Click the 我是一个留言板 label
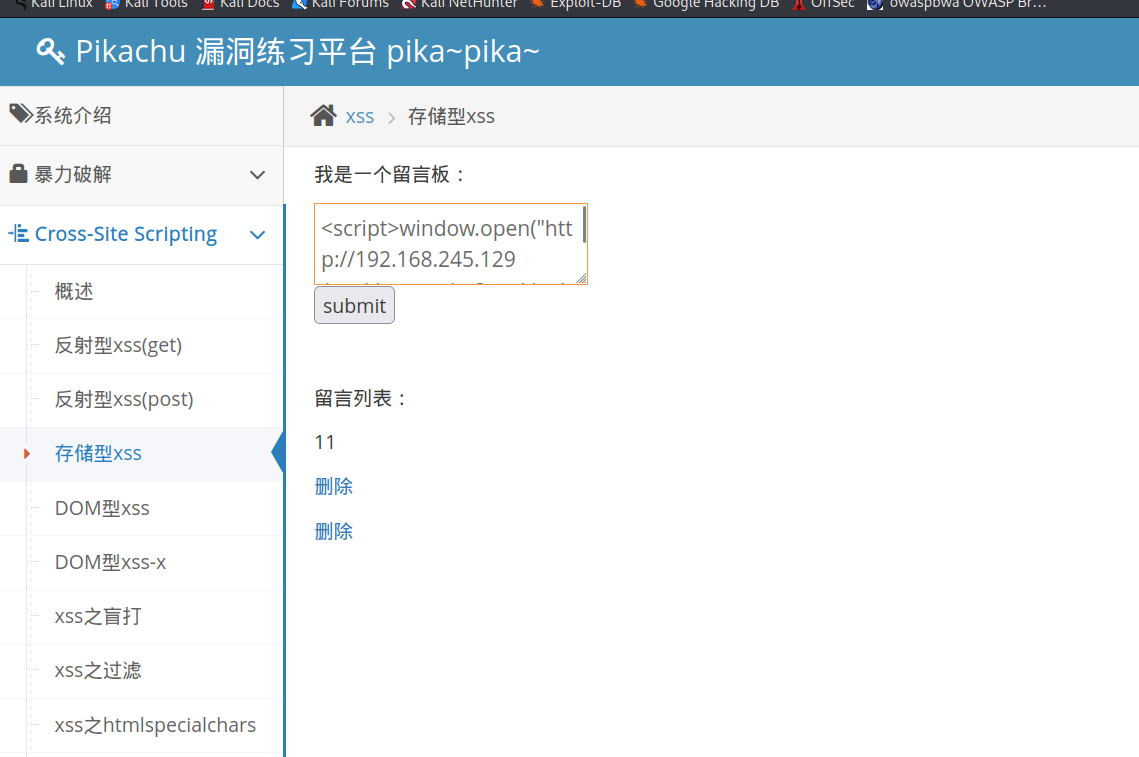The width and height of the screenshot is (1139, 757). point(390,174)
